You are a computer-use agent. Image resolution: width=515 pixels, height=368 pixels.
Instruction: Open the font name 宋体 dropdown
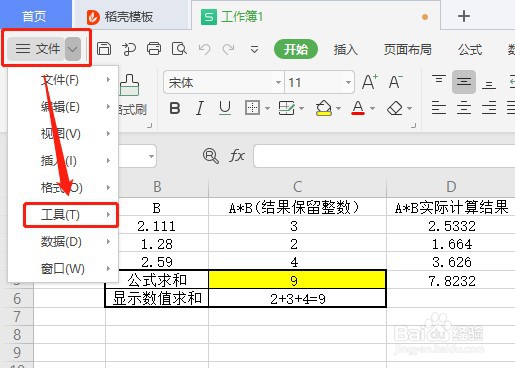coord(278,82)
